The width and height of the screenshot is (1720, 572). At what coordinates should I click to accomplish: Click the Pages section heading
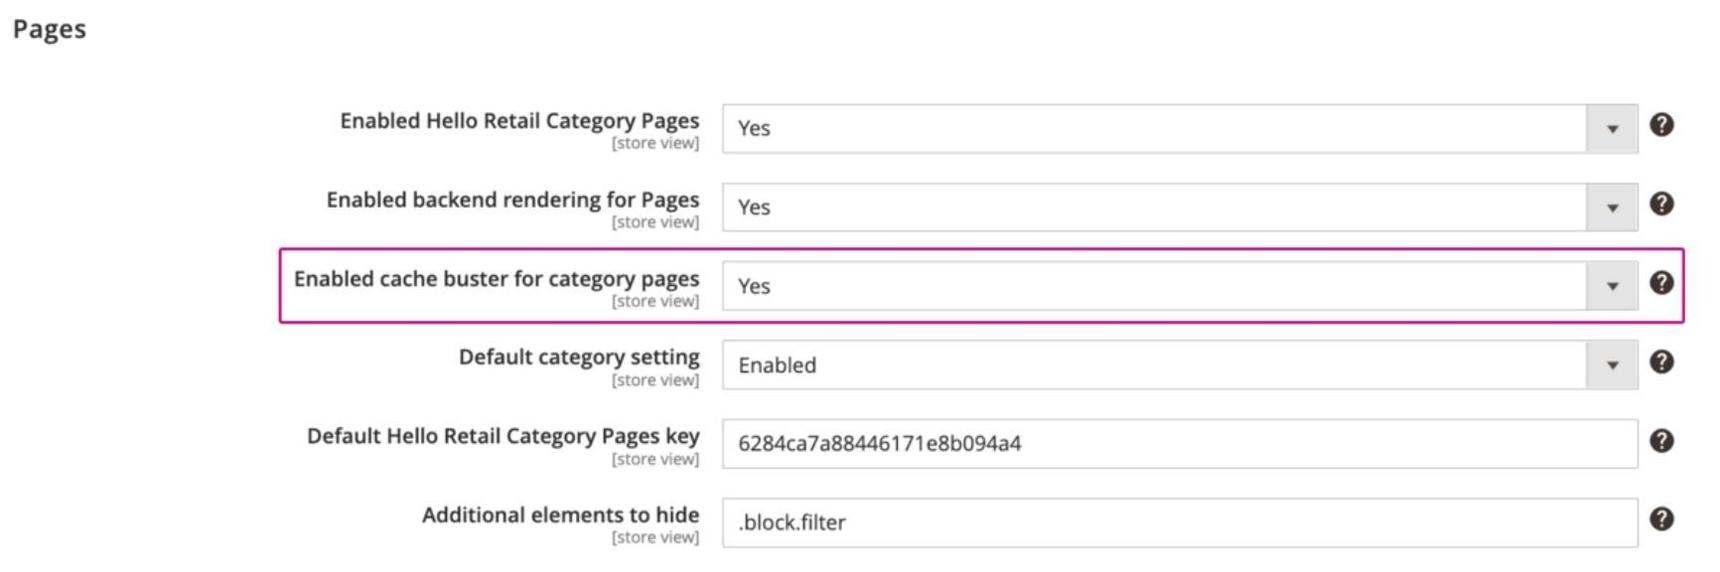tap(49, 29)
